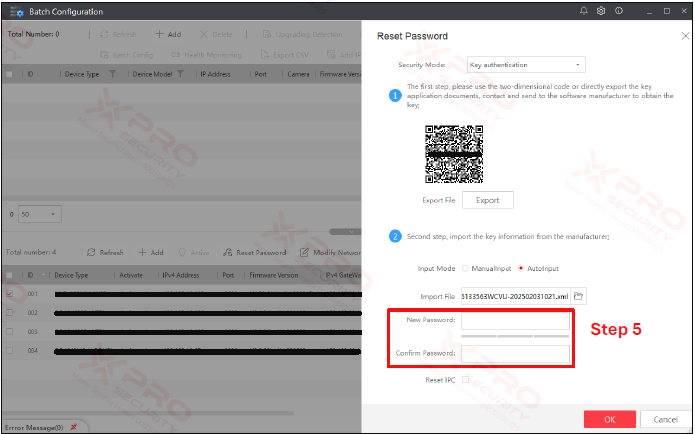Click Add in the lower toolbar
The image size is (695, 434).
151,252
